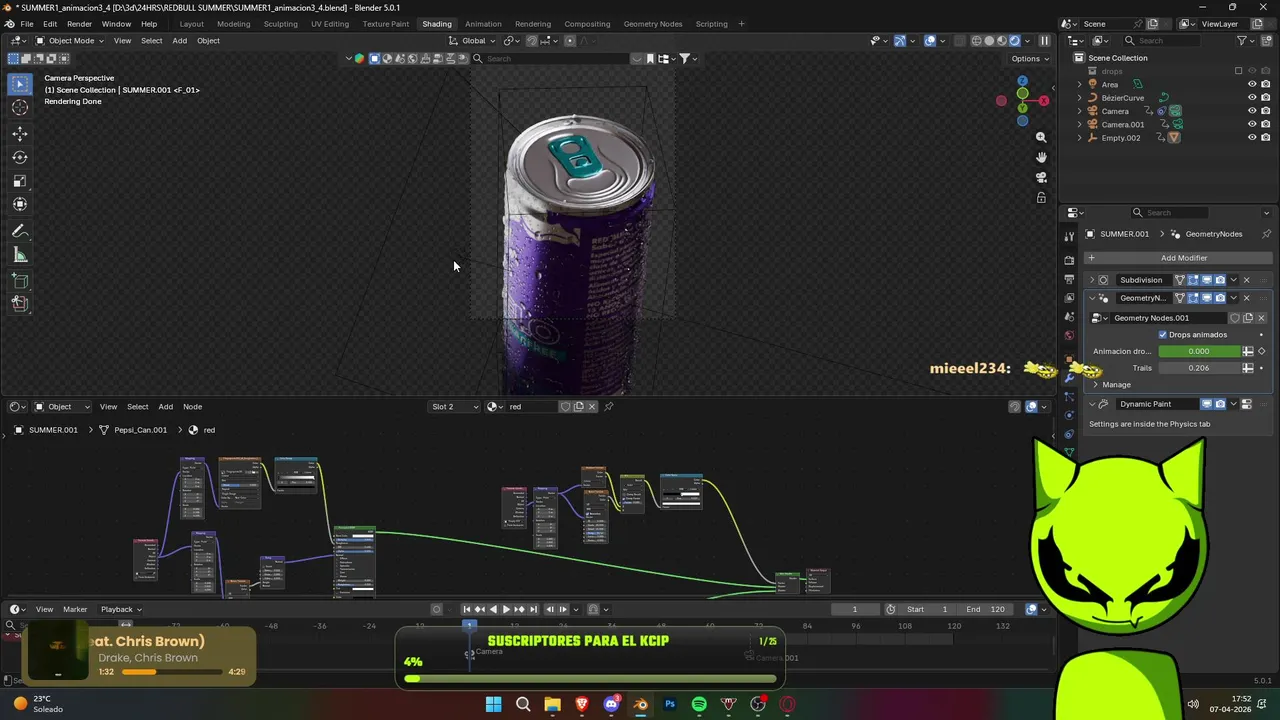
Task: Enable the drops collection checkbox
Action: pos(1238,71)
